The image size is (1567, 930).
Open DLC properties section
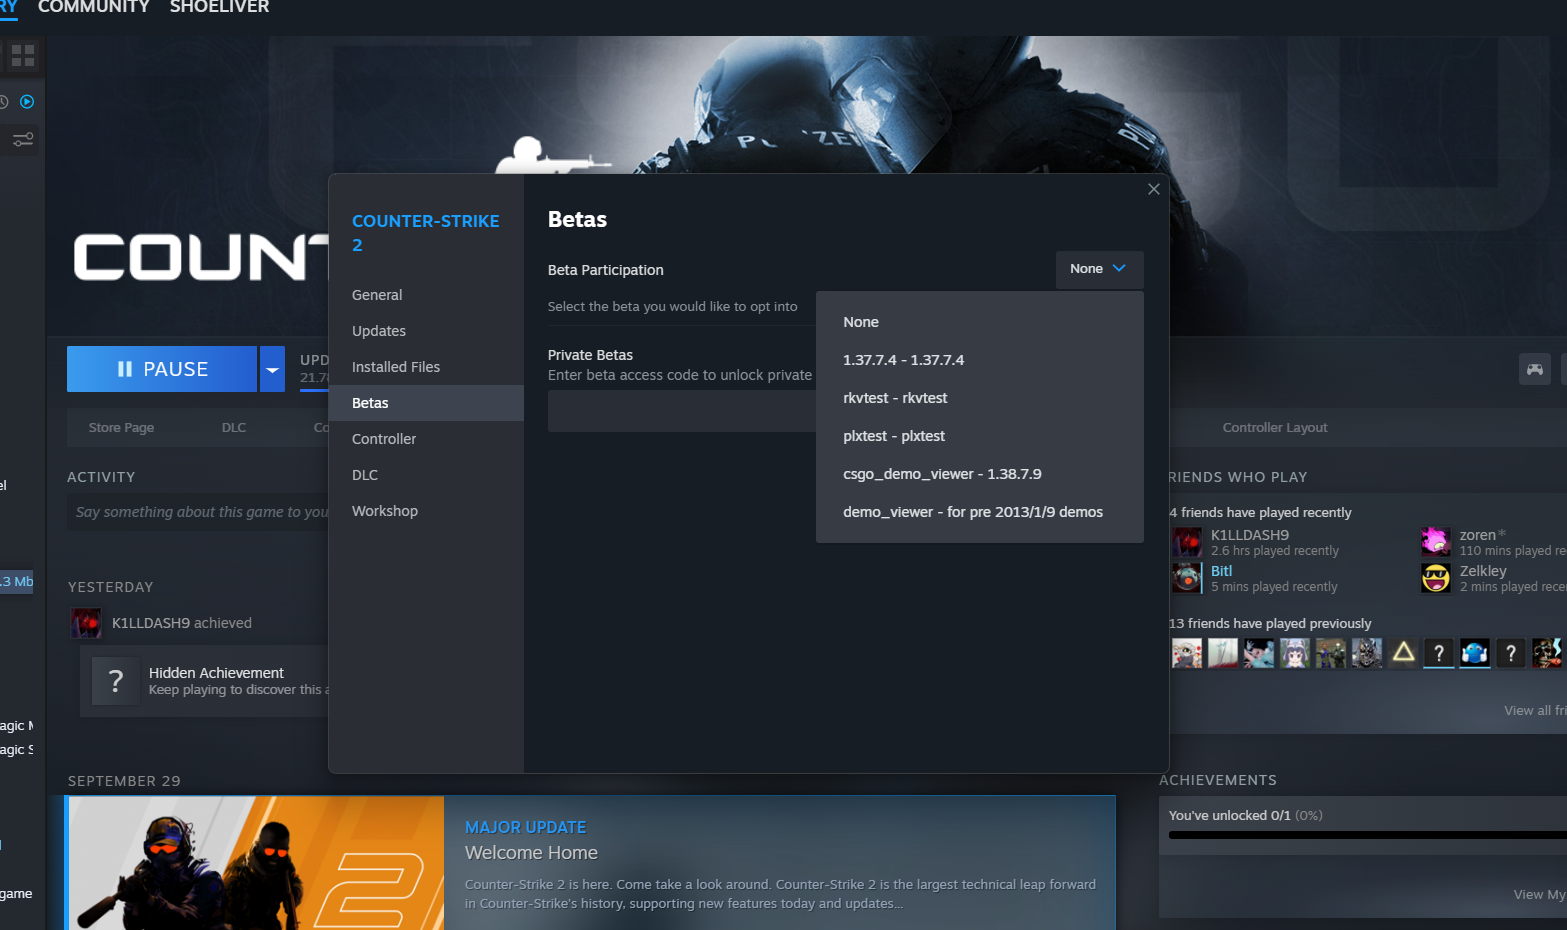[x=426, y=475]
